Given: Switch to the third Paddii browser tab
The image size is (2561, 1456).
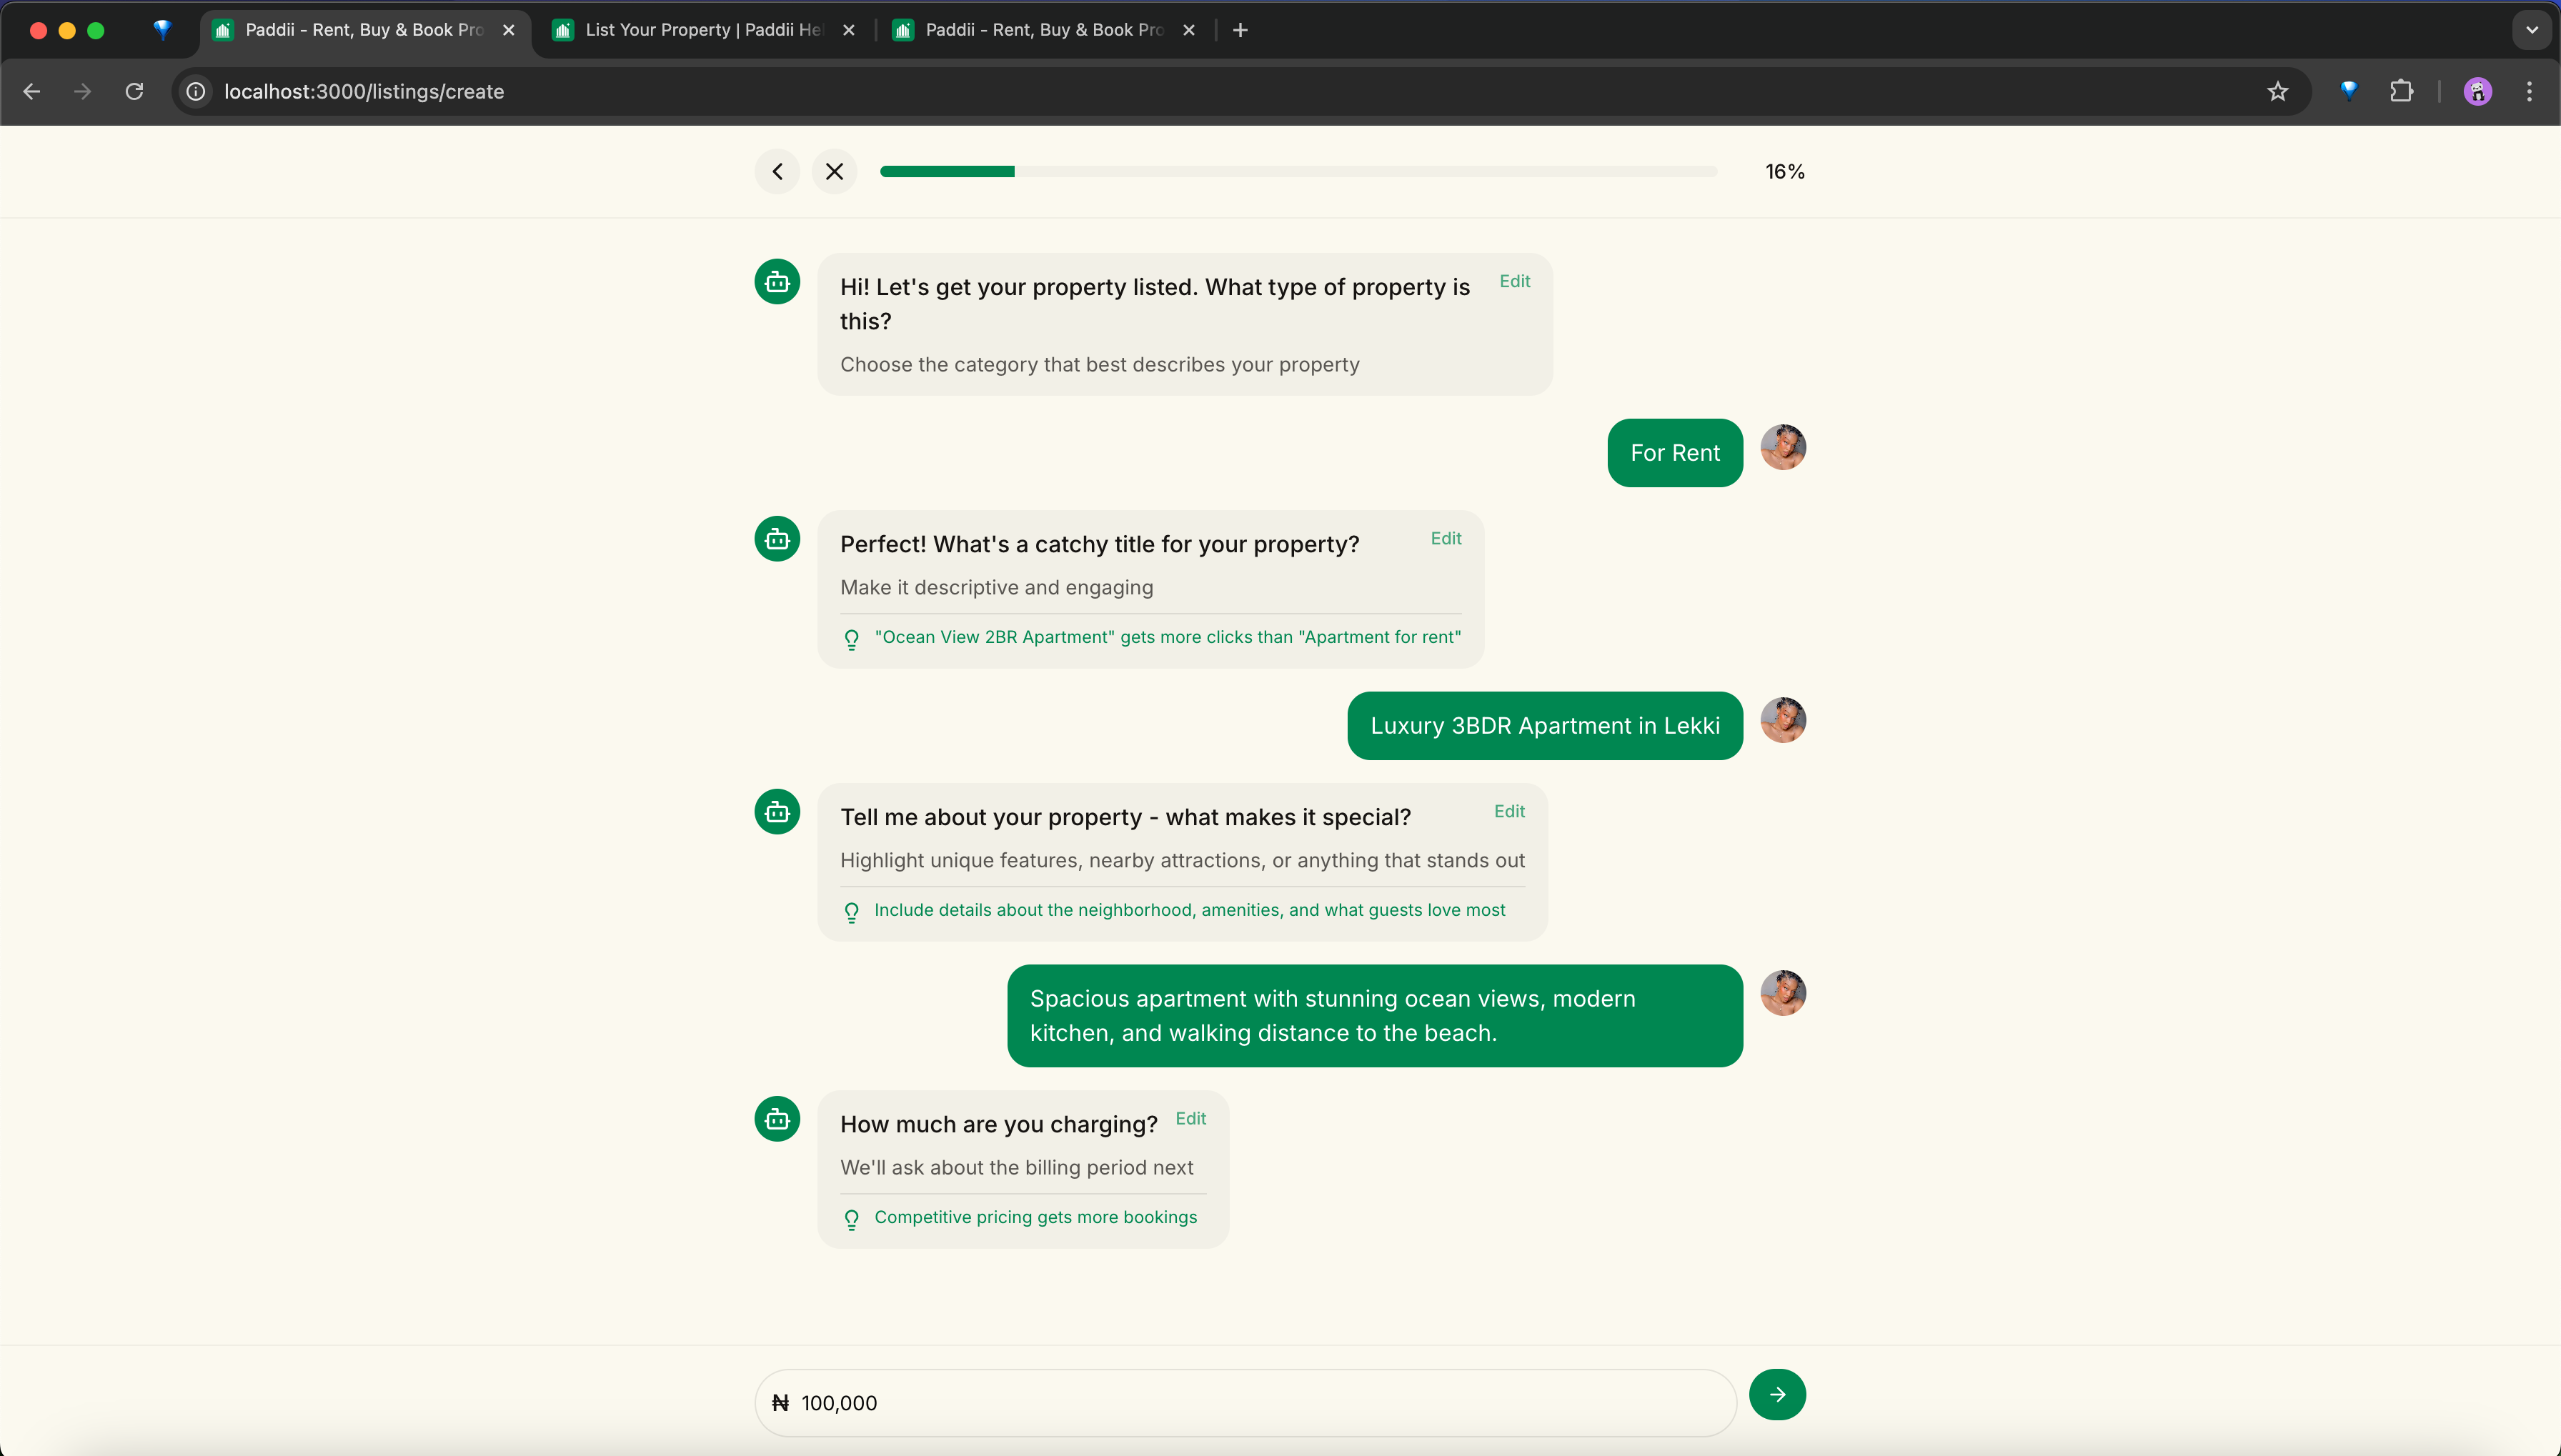Looking at the screenshot, I should pos(1043,30).
